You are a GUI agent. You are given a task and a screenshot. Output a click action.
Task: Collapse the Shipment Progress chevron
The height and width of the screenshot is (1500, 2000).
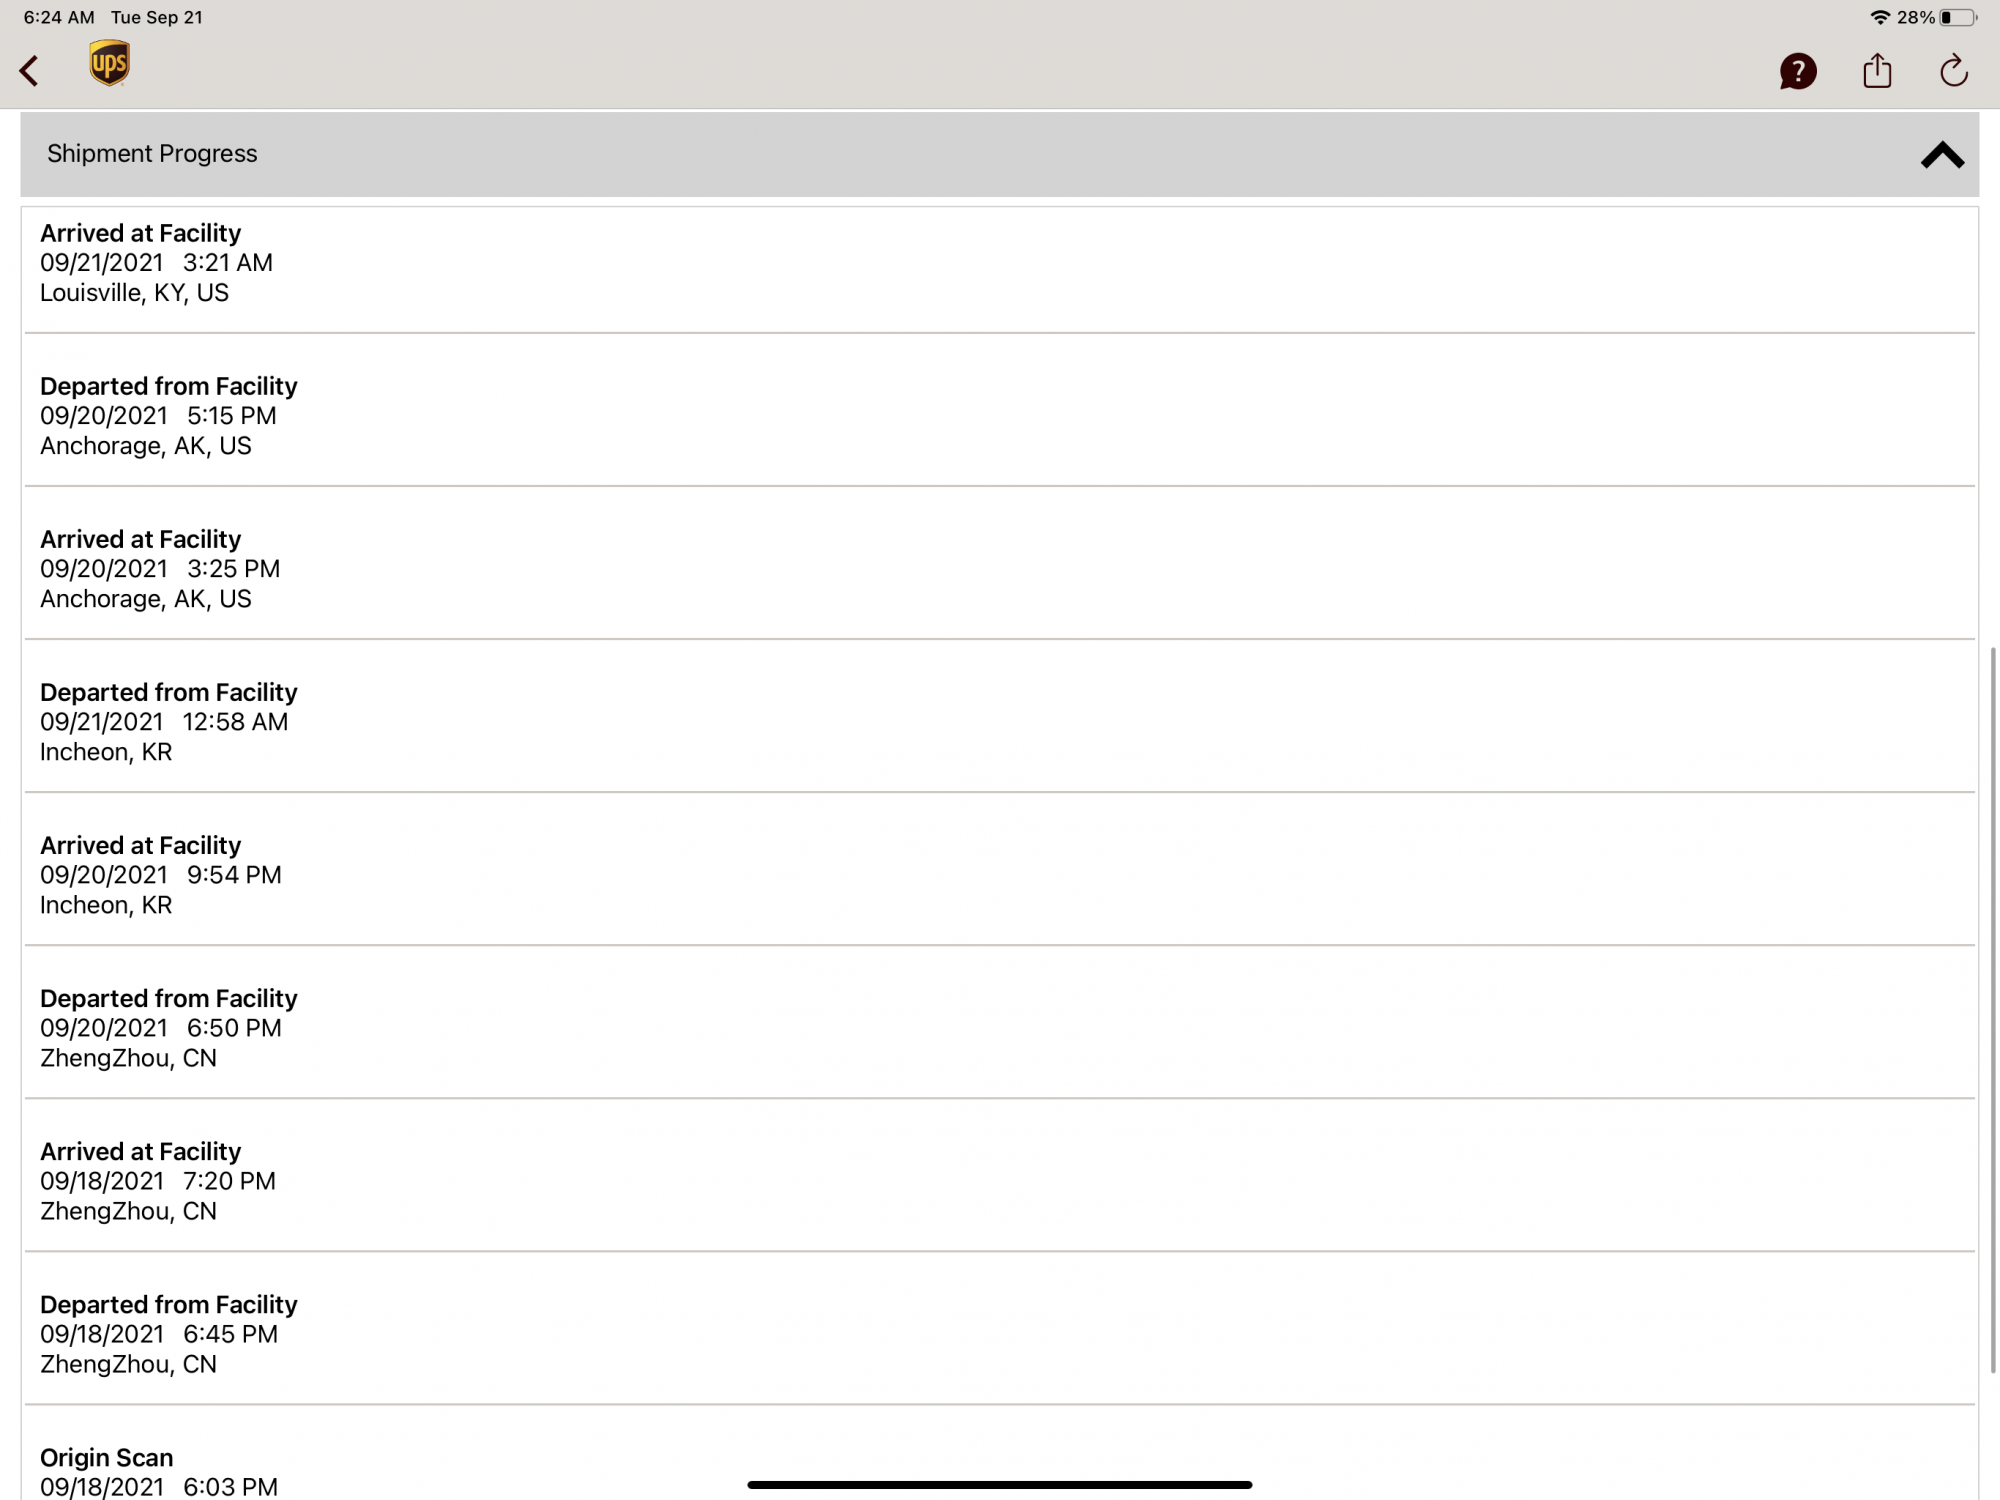click(x=1942, y=155)
